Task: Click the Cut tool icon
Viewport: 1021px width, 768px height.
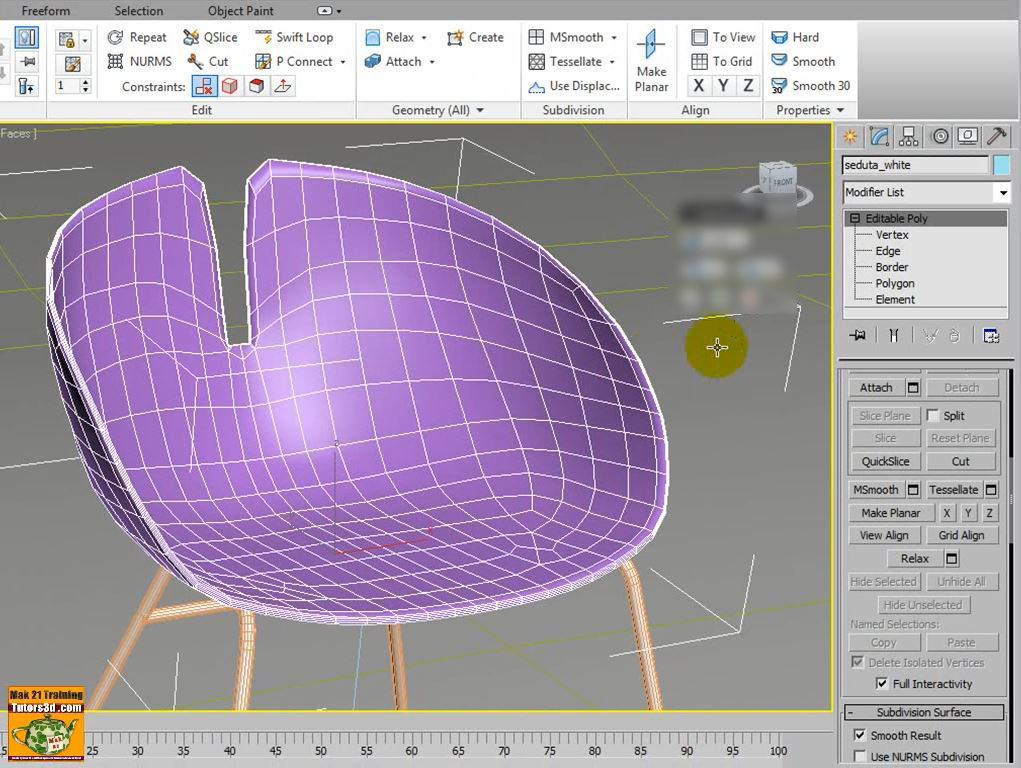Action: click(x=196, y=61)
